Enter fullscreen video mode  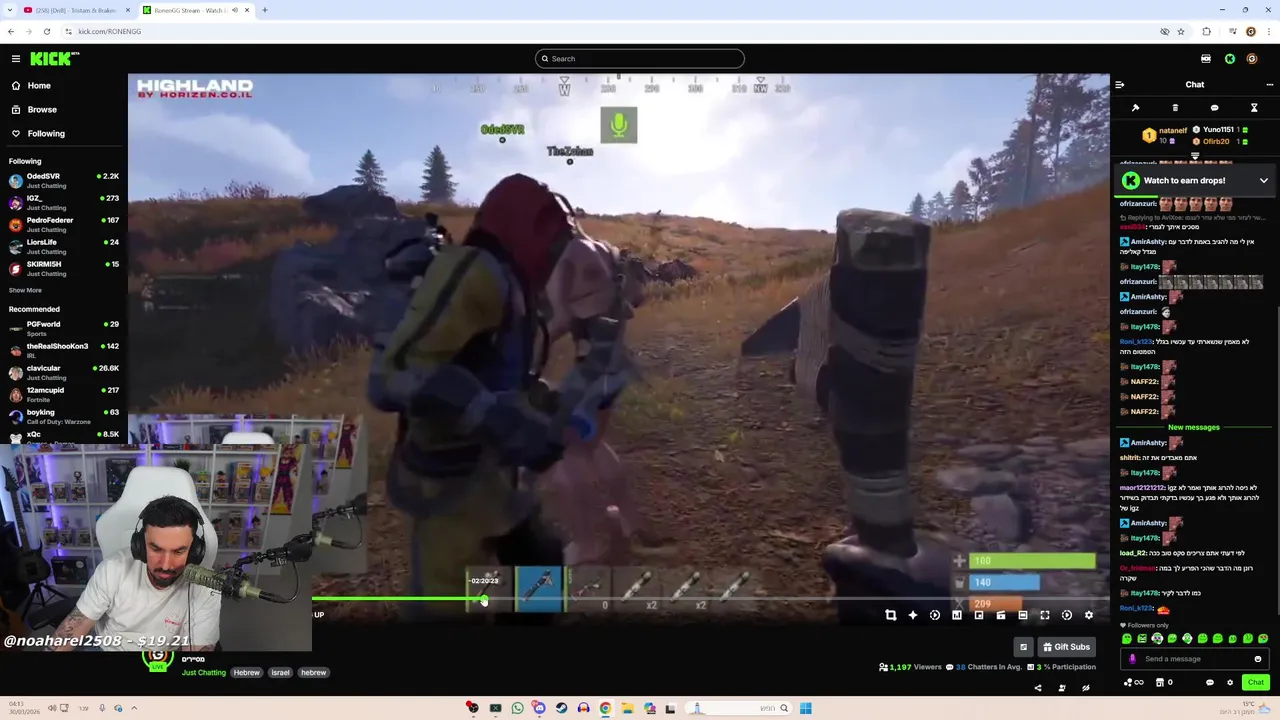pyautogui.click(x=1045, y=615)
